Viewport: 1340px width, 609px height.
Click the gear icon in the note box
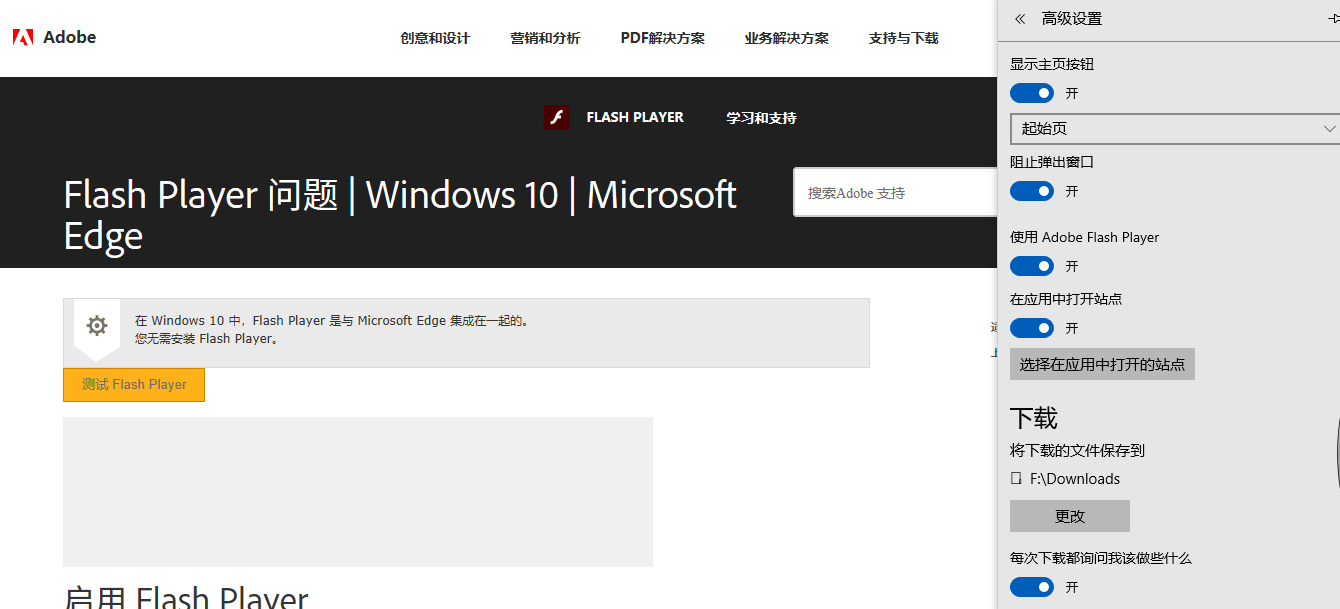click(x=97, y=325)
